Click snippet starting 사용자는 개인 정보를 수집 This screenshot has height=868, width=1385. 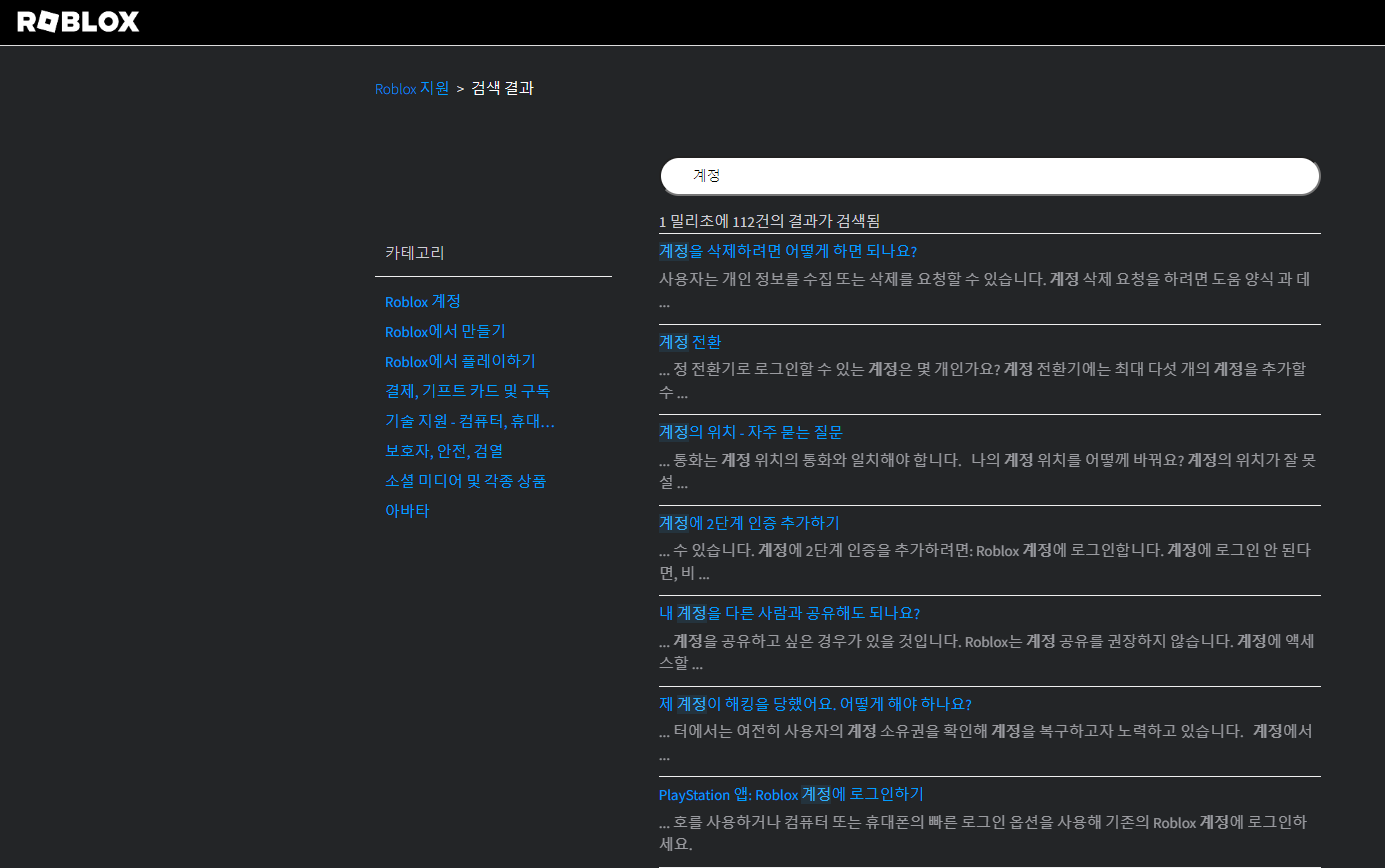click(x=985, y=290)
